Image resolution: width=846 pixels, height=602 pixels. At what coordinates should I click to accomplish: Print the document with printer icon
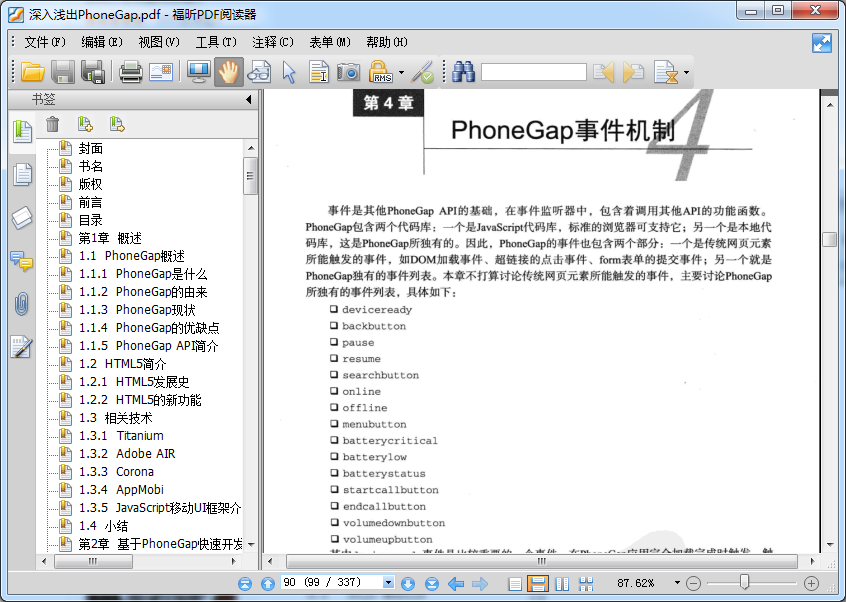click(130, 72)
